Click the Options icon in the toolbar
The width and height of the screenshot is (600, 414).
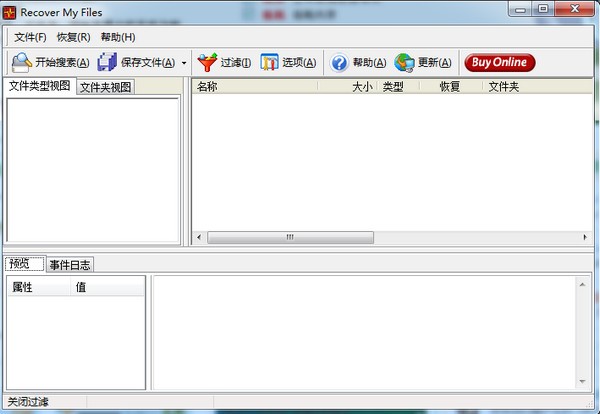pos(269,62)
